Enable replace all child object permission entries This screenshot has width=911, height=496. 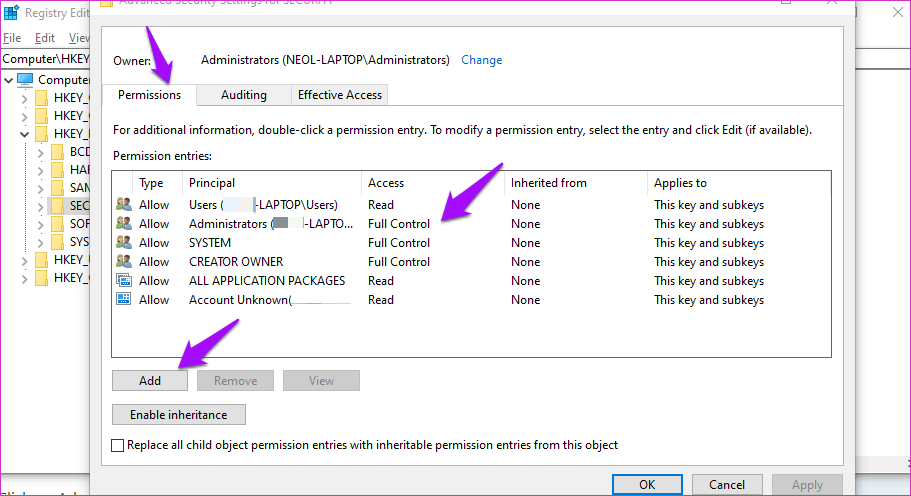coord(119,445)
